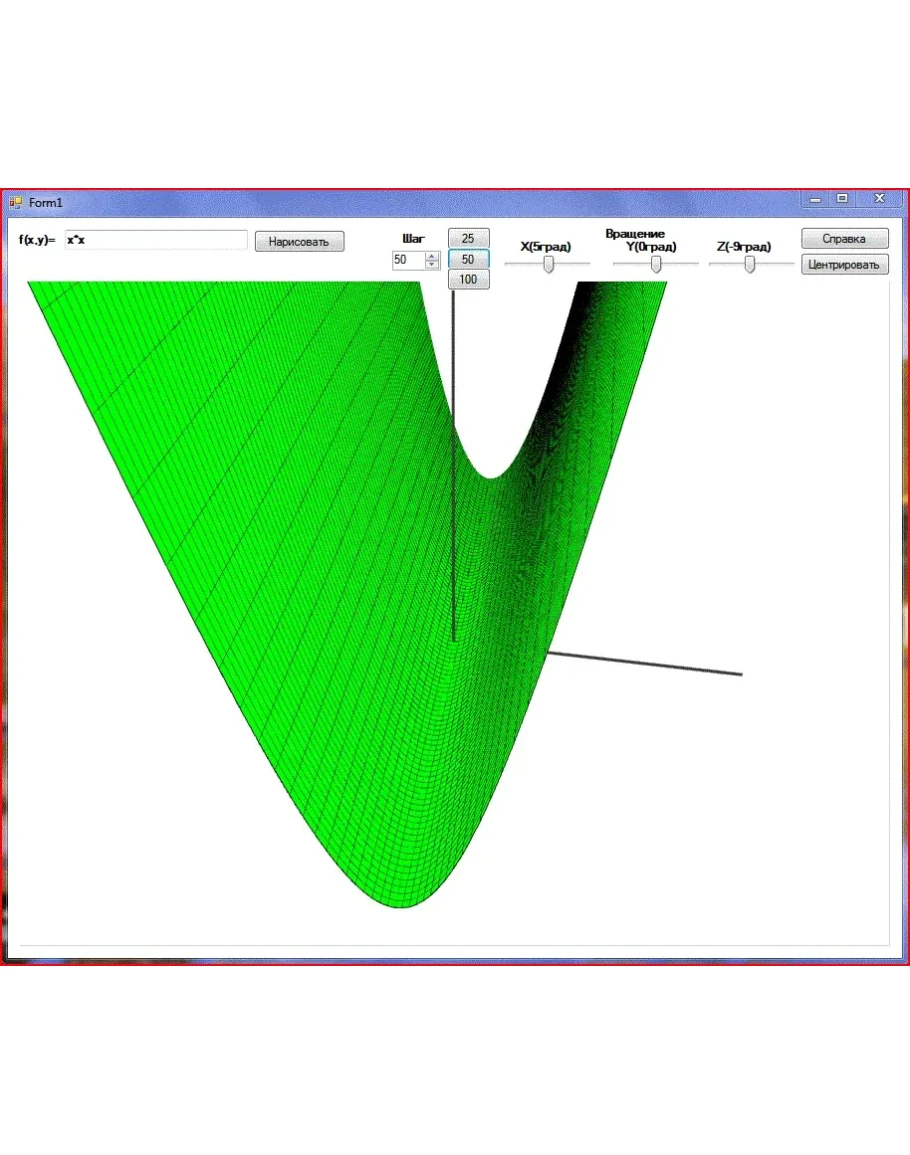Open help with the Справка button
This screenshot has width=910, height=1155.
(x=844, y=239)
